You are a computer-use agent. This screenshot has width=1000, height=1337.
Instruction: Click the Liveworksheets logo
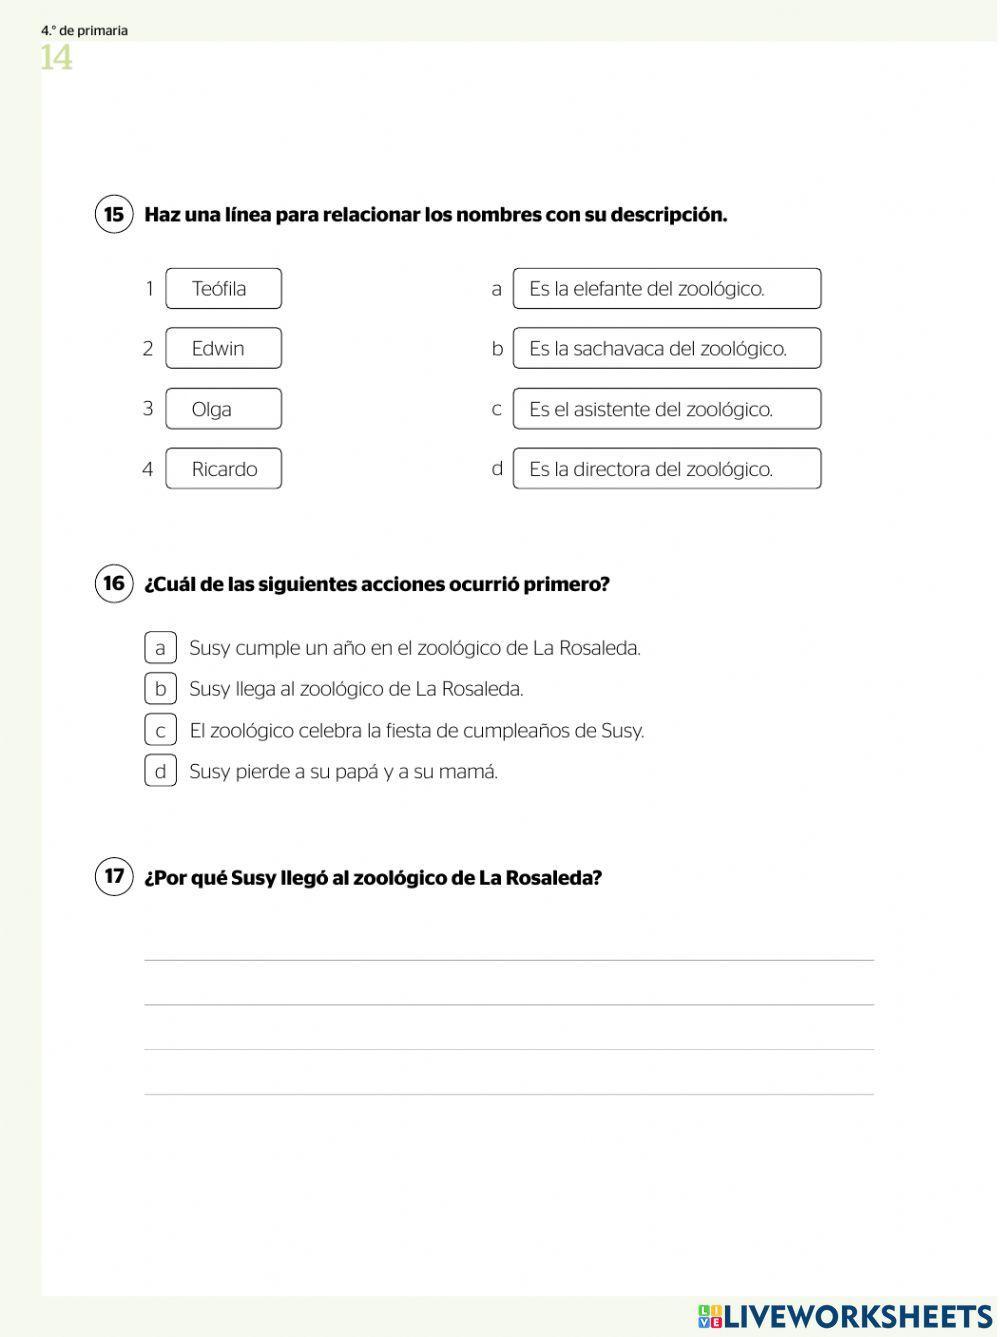845,1316
